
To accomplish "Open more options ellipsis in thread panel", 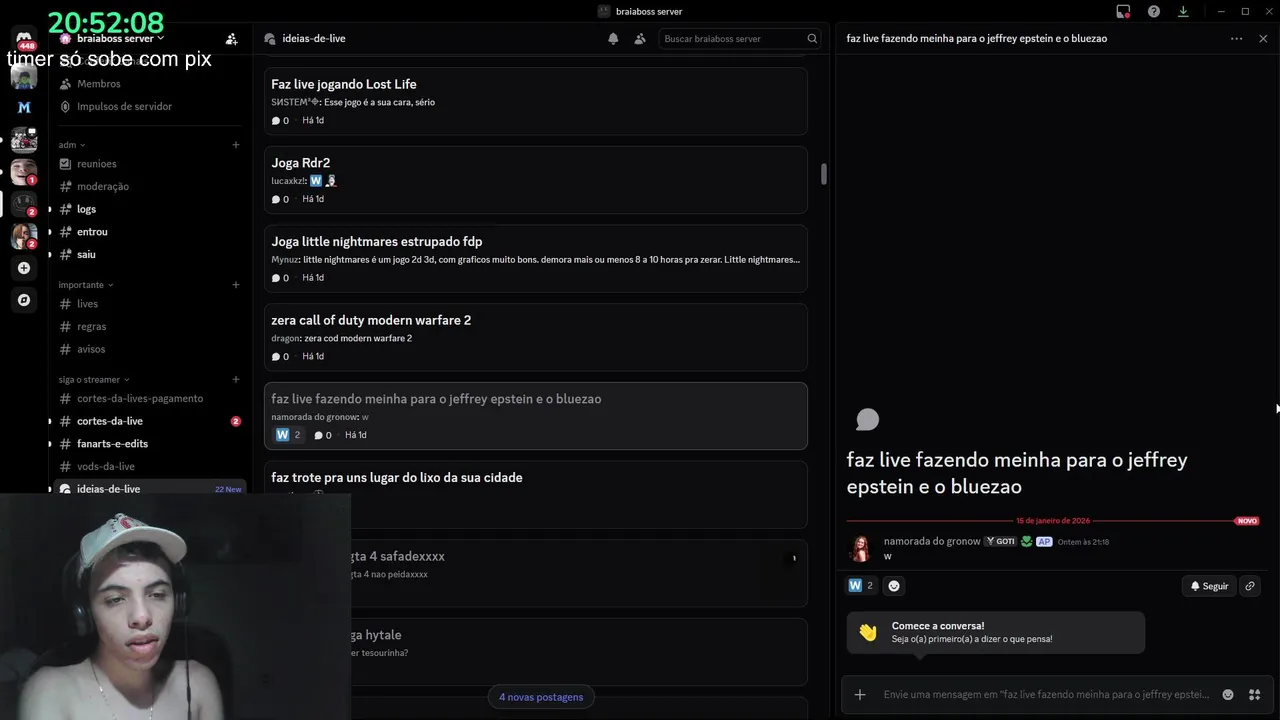I will click(x=1237, y=38).
